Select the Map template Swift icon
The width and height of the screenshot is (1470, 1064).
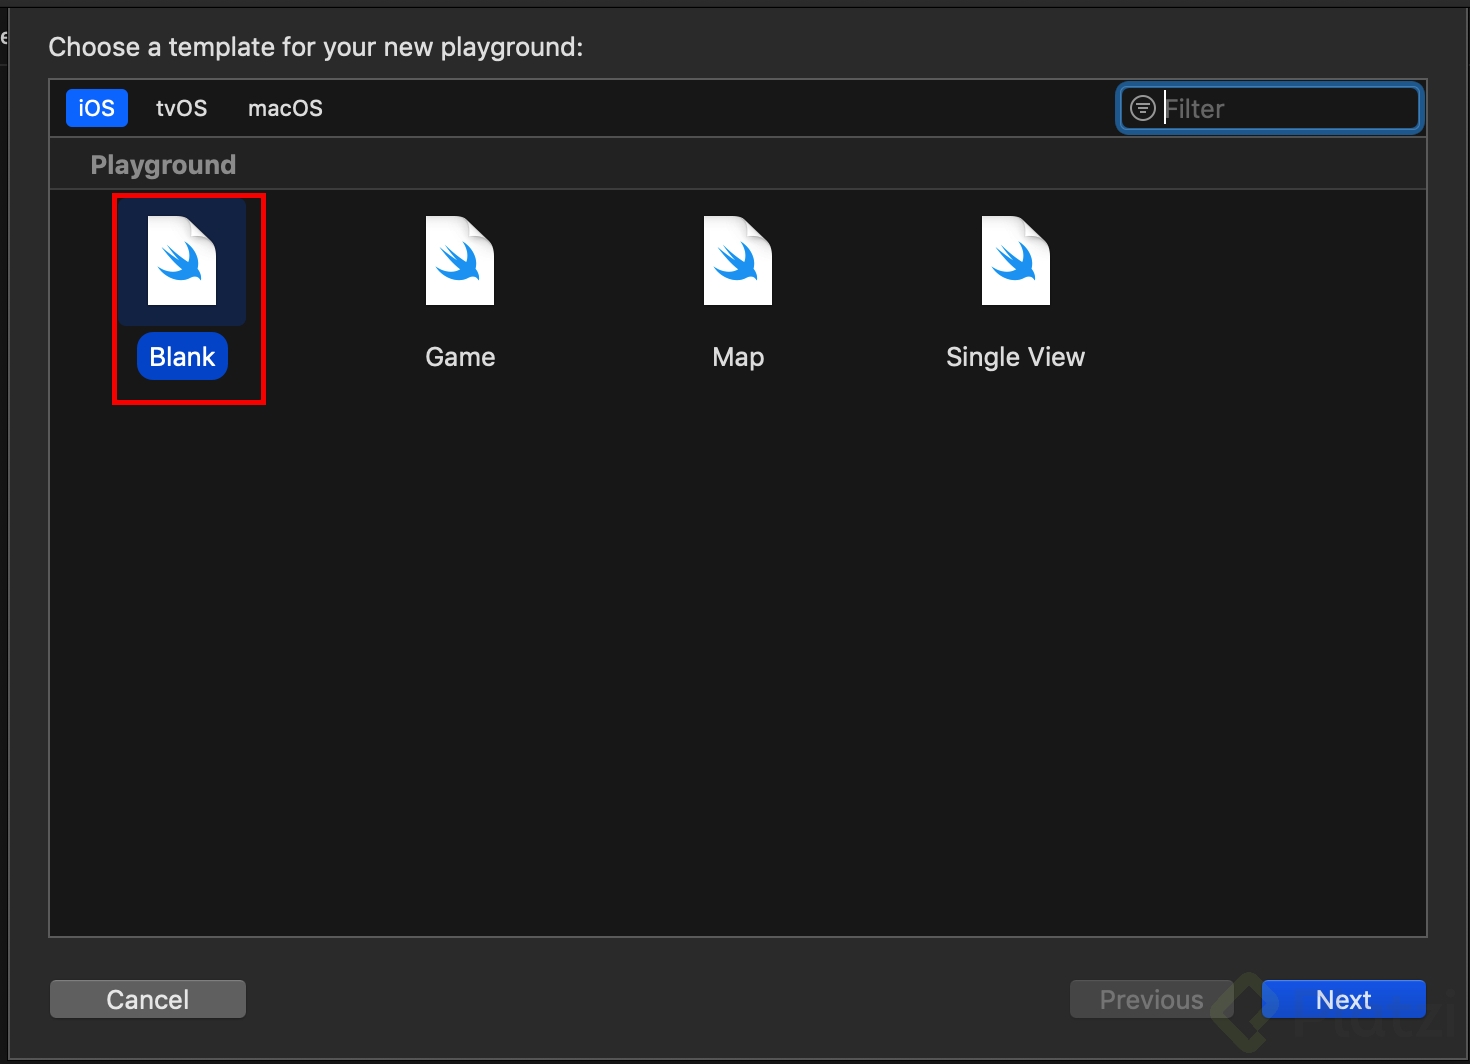(738, 261)
